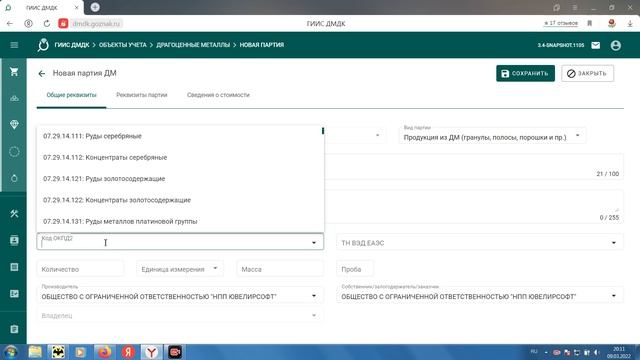Click the GIIS DMDK logo icon
640x360 pixels.
(x=43, y=45)
